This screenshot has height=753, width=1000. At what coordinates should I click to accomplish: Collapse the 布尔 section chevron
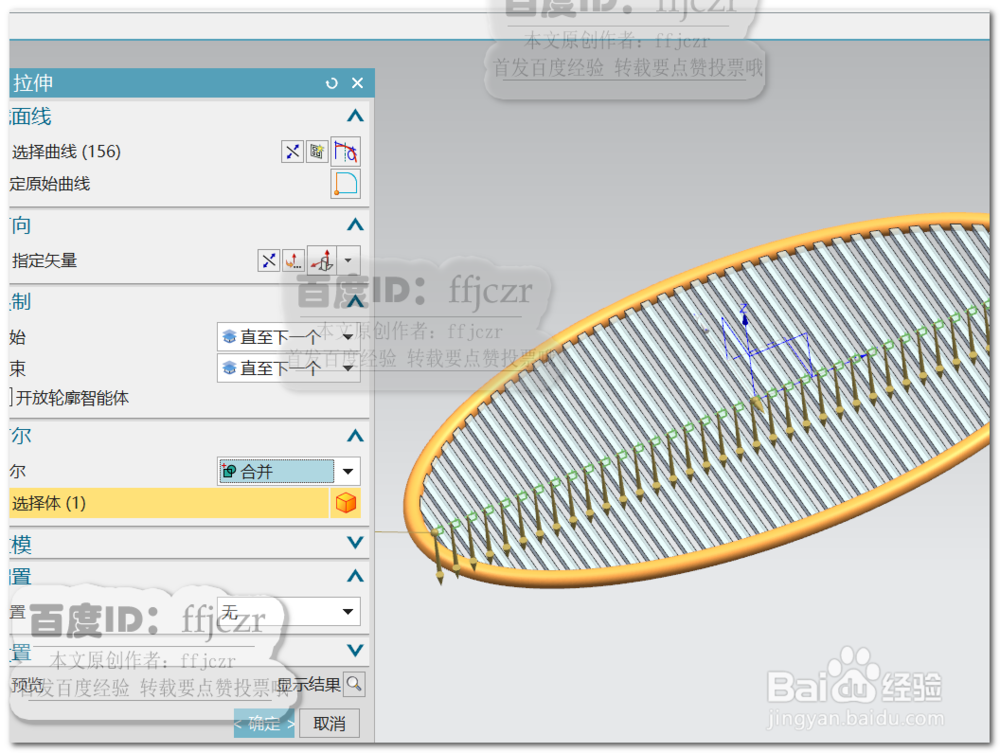(x=355, y=436)
